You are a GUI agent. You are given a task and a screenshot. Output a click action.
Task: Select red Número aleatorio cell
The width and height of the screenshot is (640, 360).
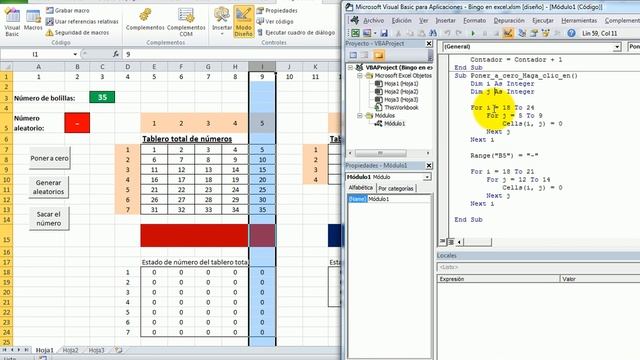[77, 123]
